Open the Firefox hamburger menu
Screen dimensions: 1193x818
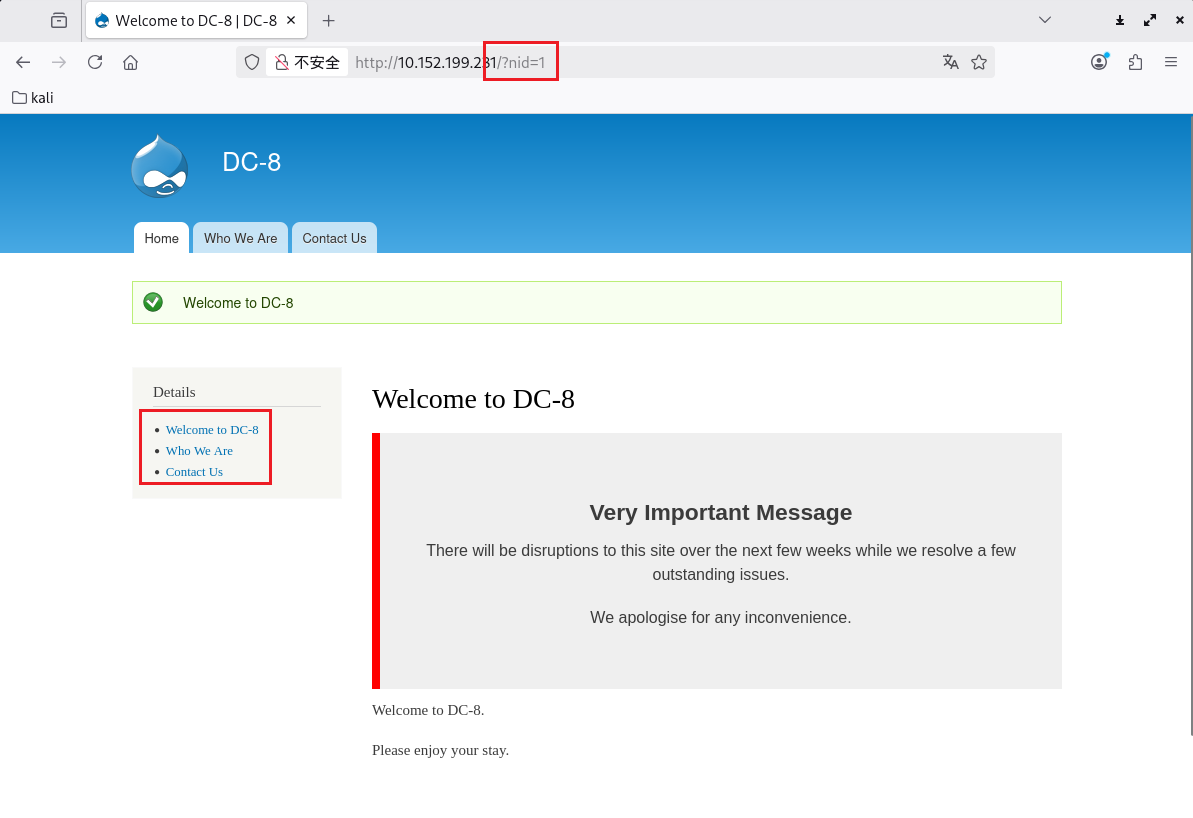point(1171,62)
